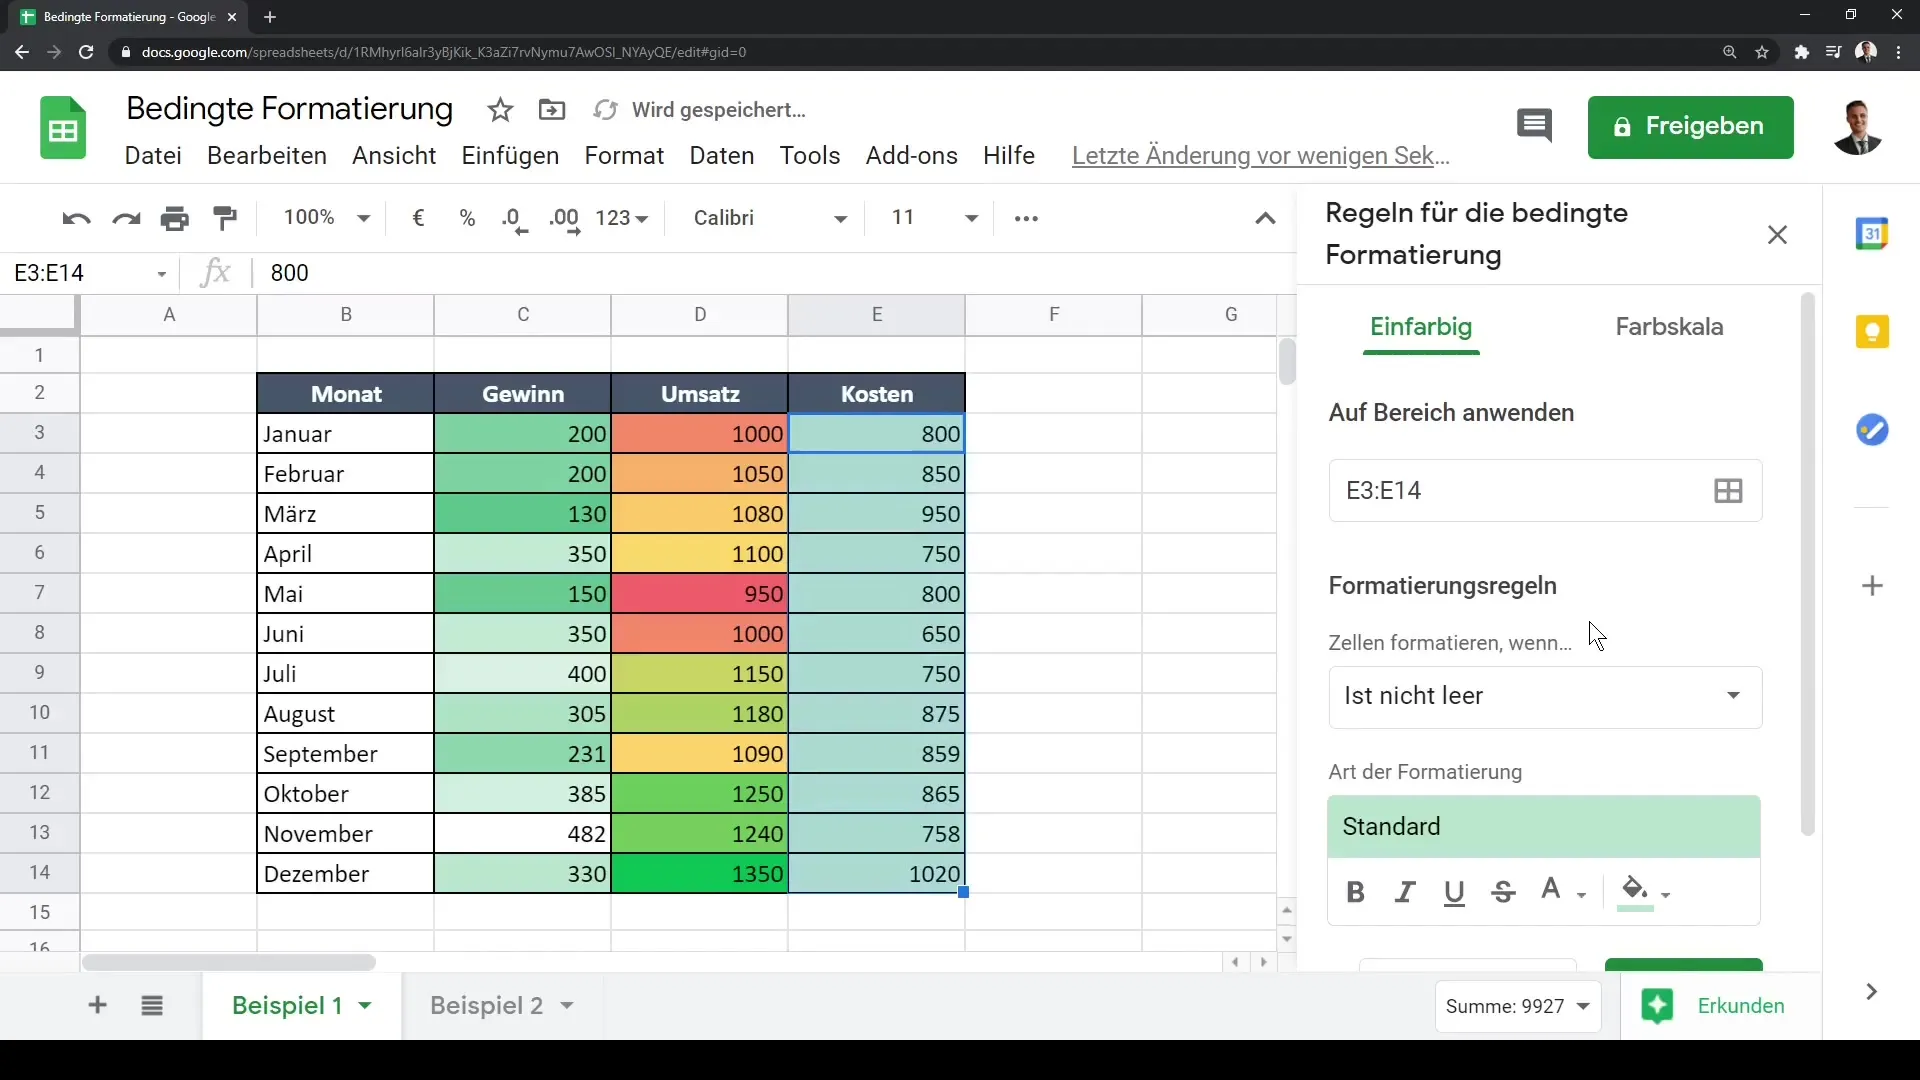The width and height of the screenshot is (1920, 1080).
Task: Toggle strikethrough in formatting style
Action: [x=1503, y=892]
